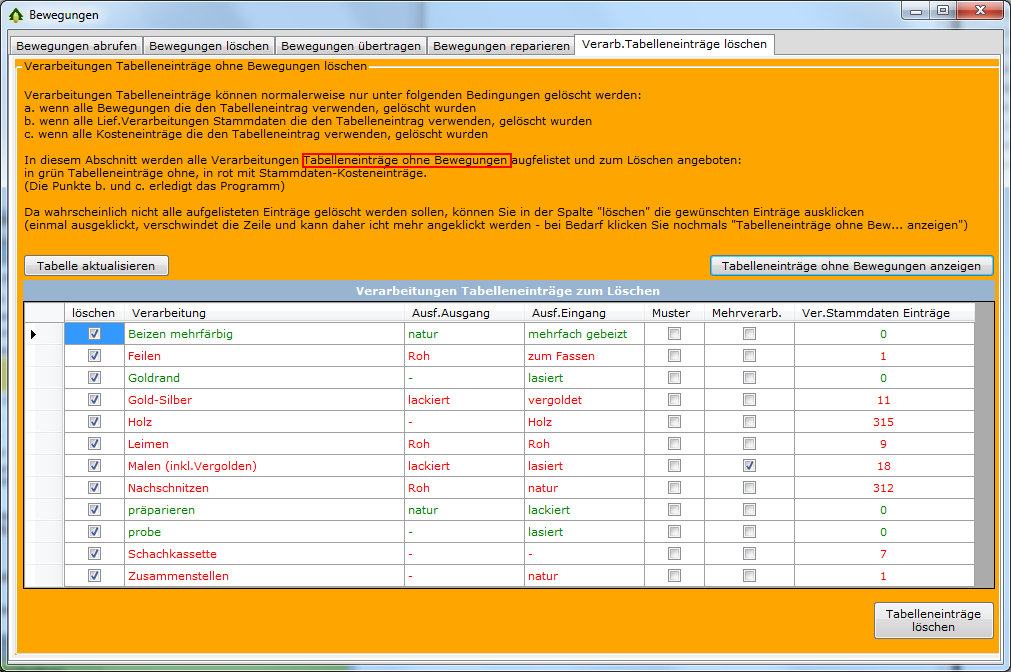Image resolution: width=1011 pixels, height=672 pixels.
Task: Click the Bewegungen app icon in title bar
Action: click(14, 15)
